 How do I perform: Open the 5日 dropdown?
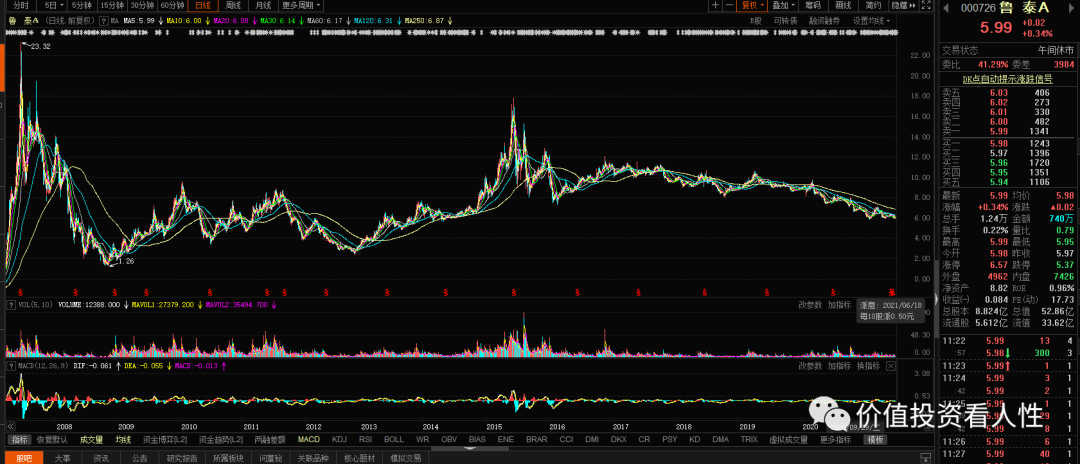52,6
